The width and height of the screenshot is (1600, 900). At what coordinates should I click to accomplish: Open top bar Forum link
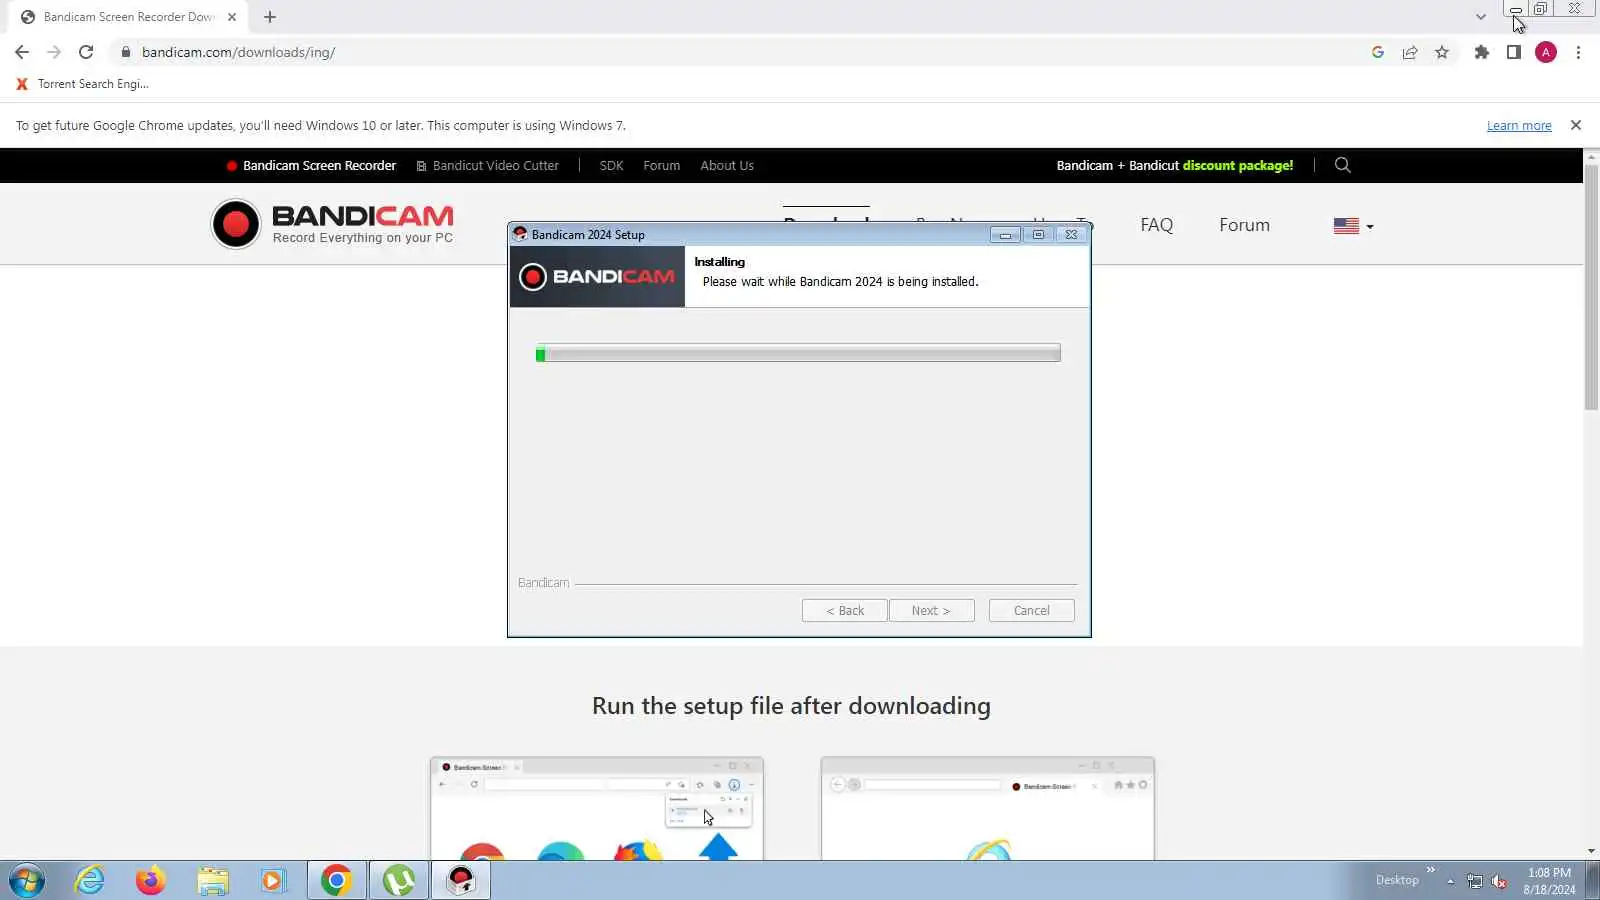coord(661,165)
